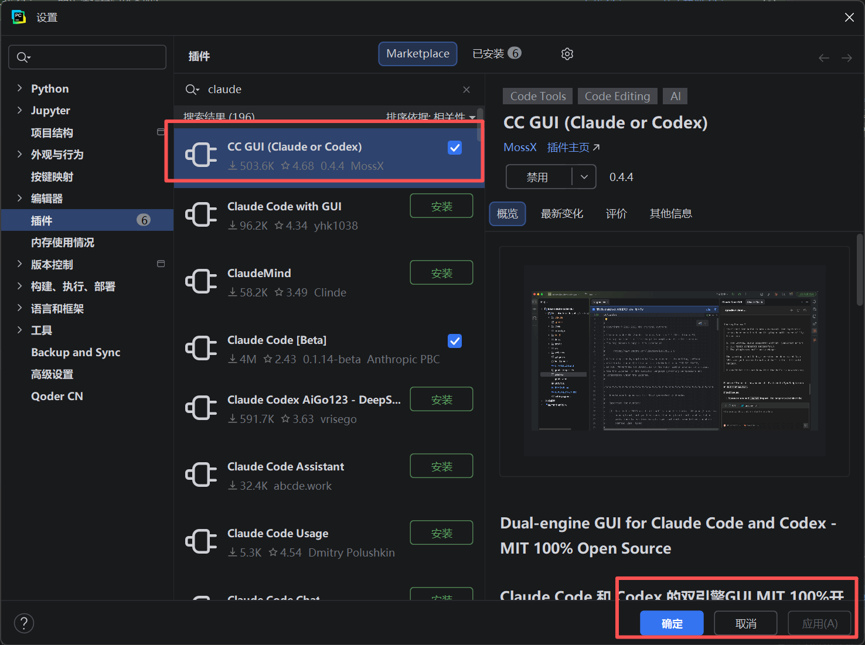Click the 禁用 button
865x645 pixels.
click(538, 177)
